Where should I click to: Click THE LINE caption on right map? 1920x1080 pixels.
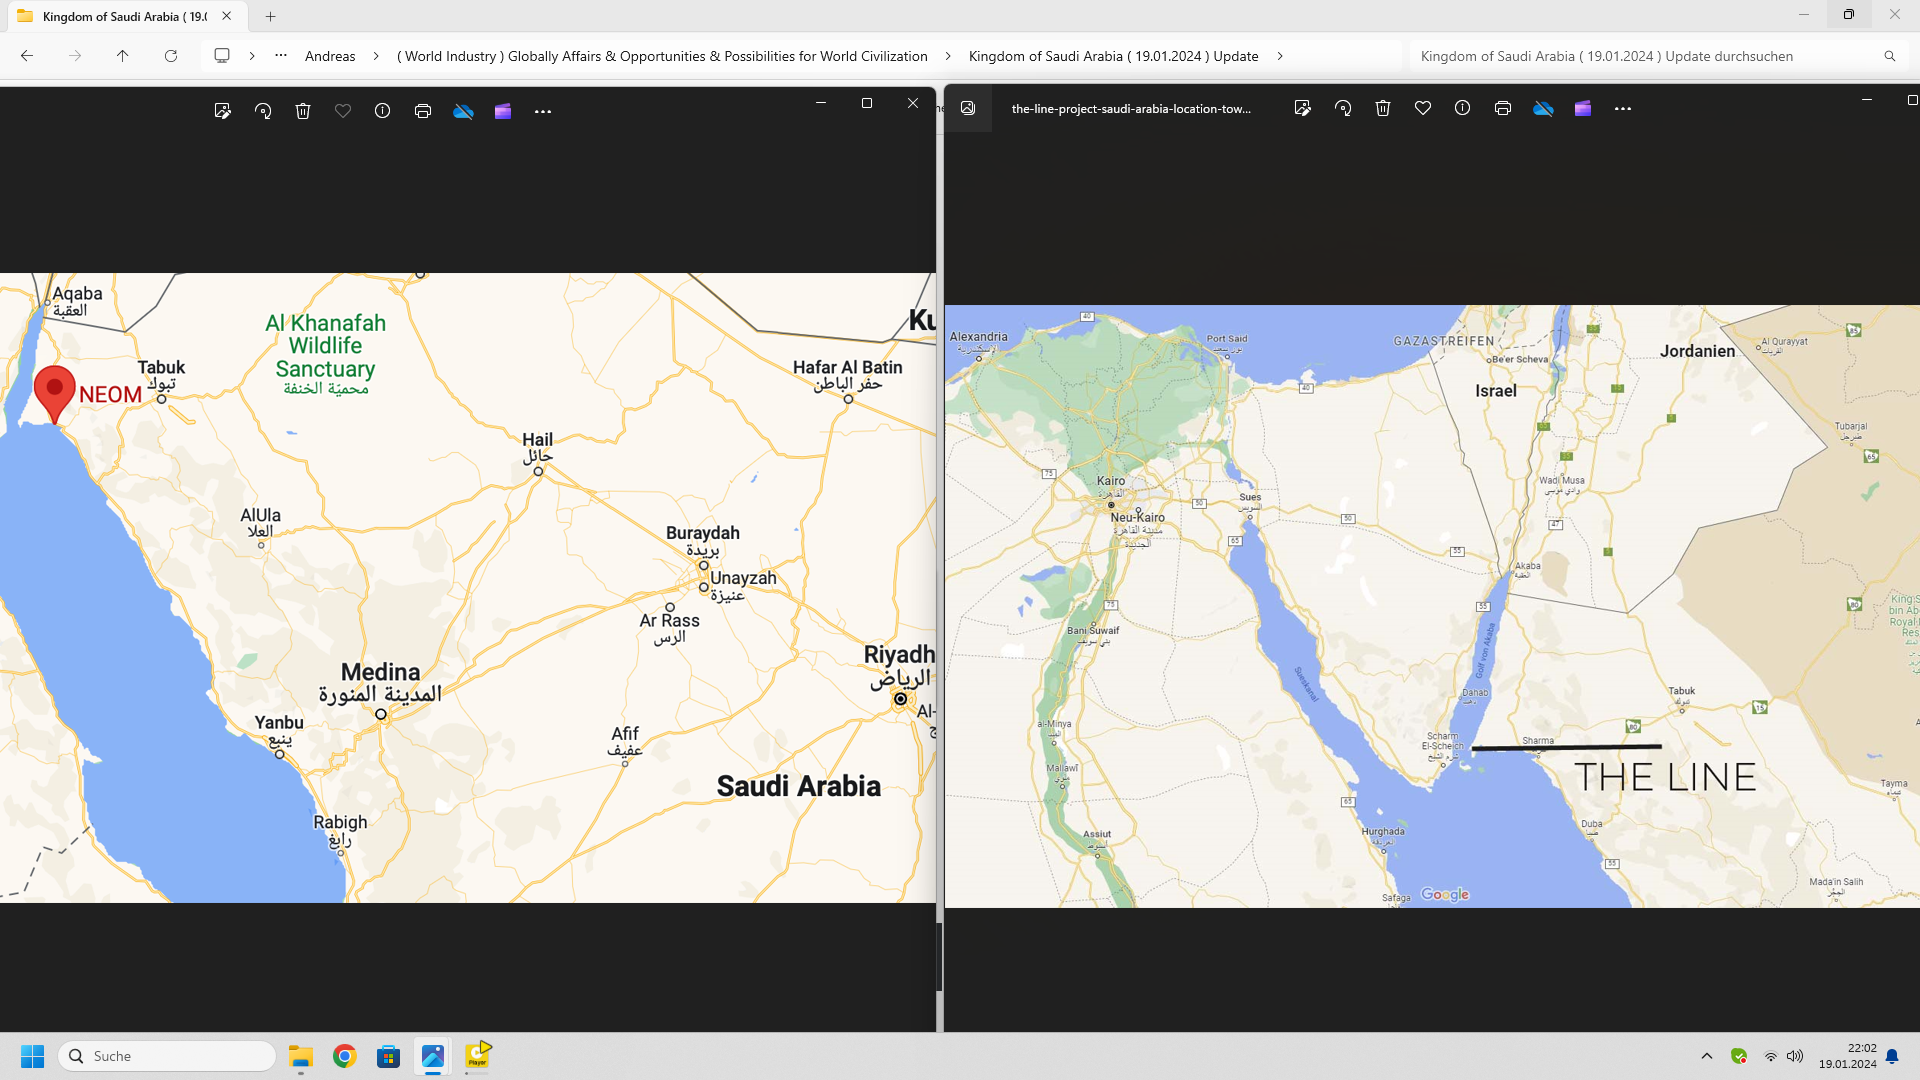pyautogui.click(x=1665, y=777)
